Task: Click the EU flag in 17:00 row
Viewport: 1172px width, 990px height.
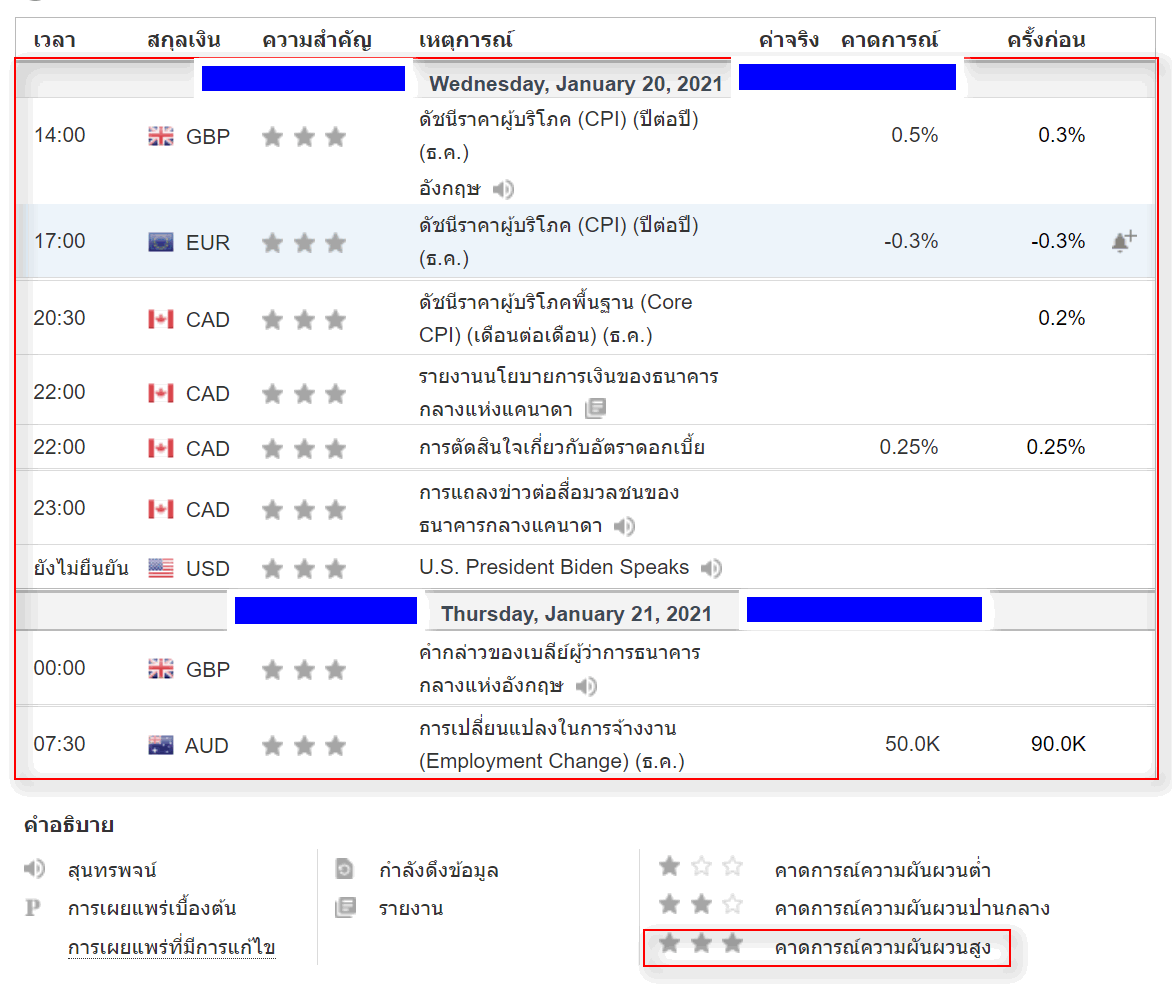Action: (161, 242)
